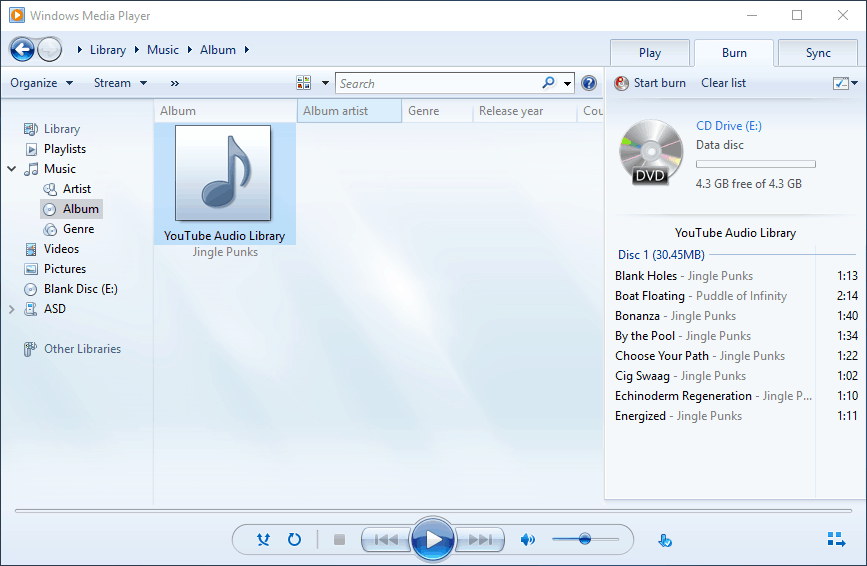Select Choose Your Path in burn list
The width and height of the screenshot is (867, 566).
[x=736, y=356]
